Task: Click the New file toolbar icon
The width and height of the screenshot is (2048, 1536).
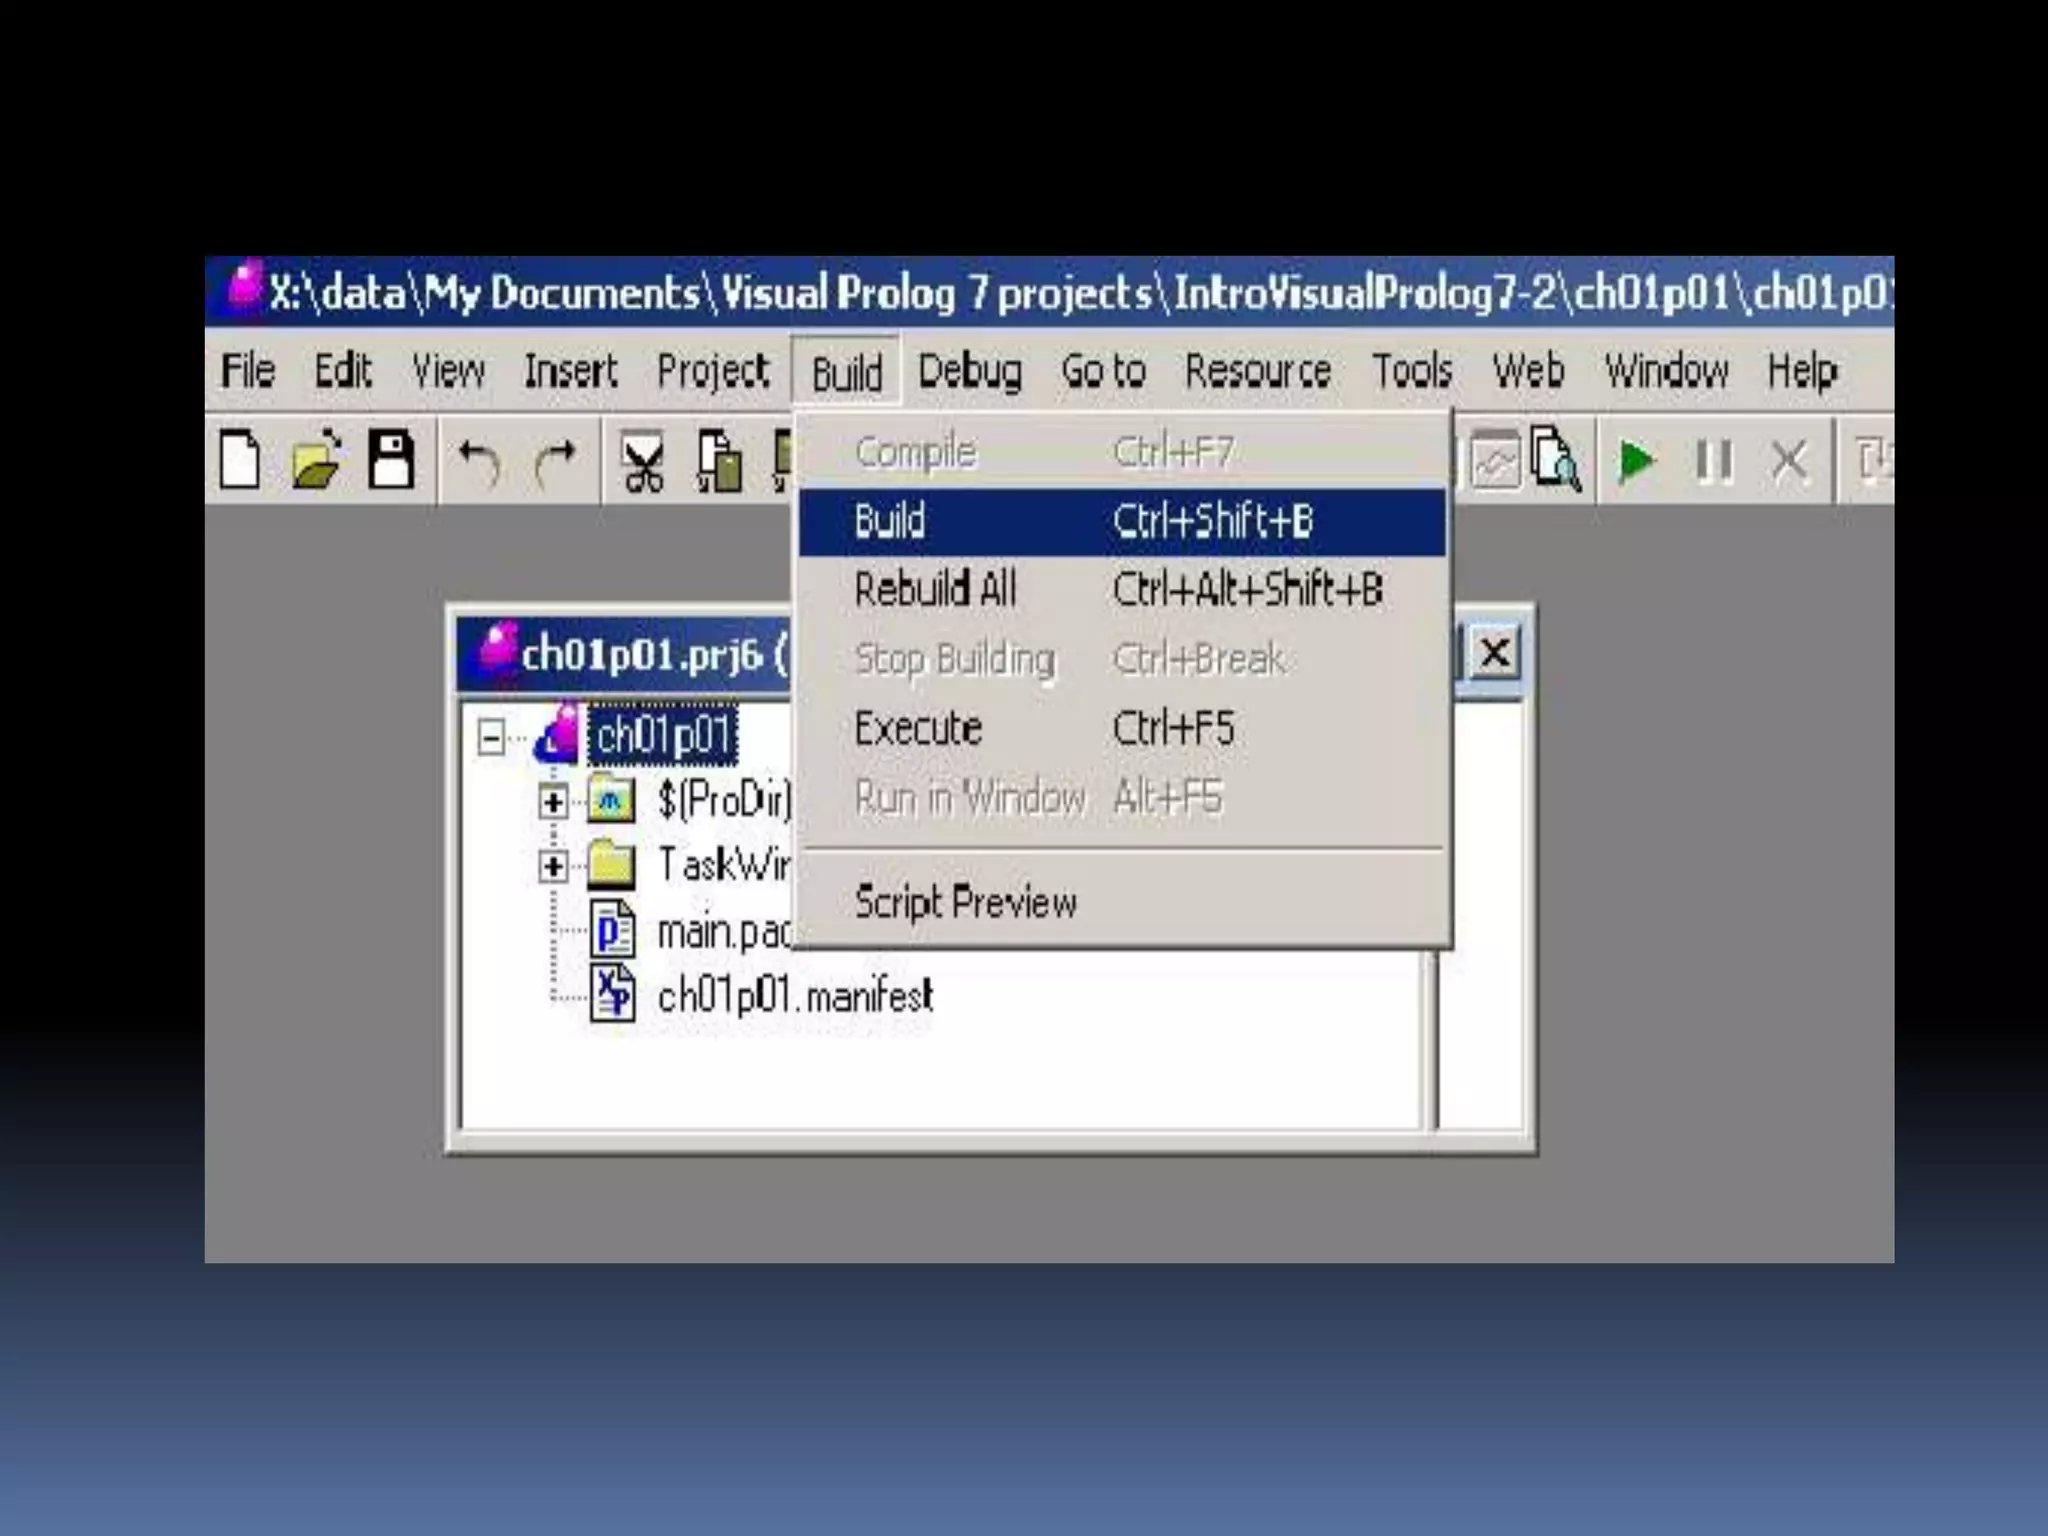Action: [x=239, y=461]
